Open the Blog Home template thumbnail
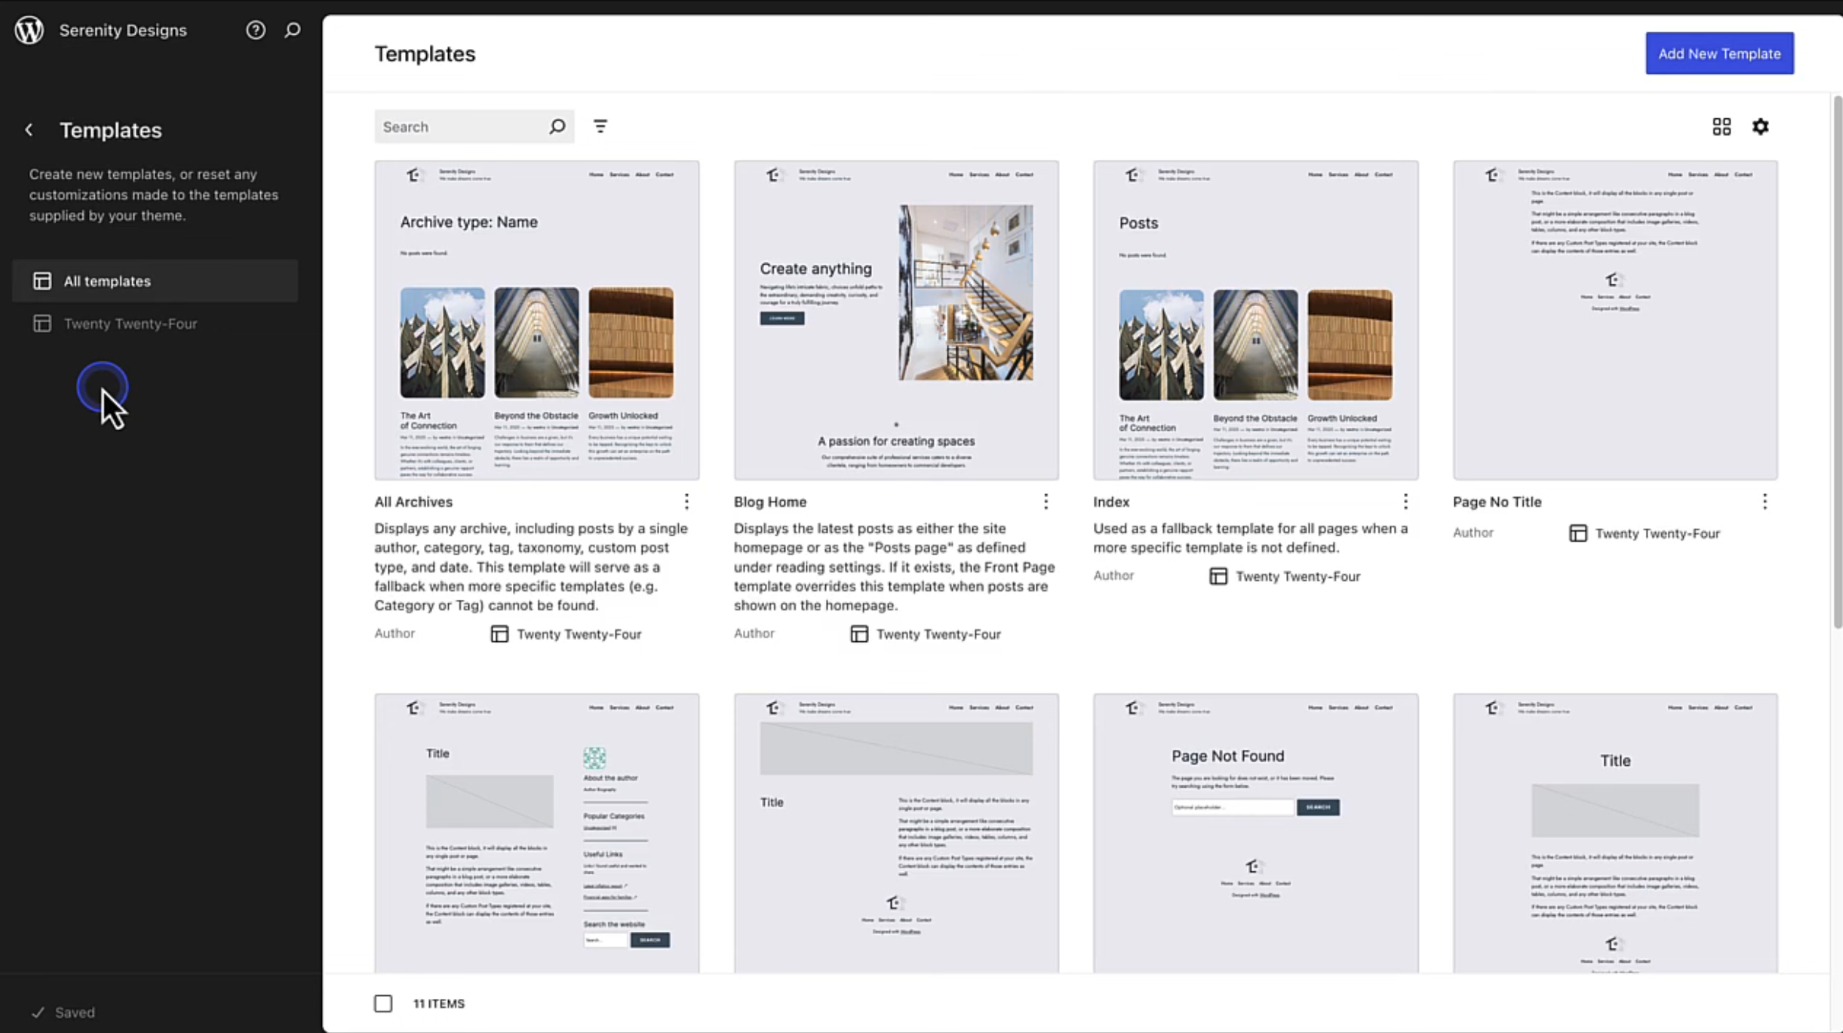This screenshot has width=1843, height=1033. click(x=896, y=320)
